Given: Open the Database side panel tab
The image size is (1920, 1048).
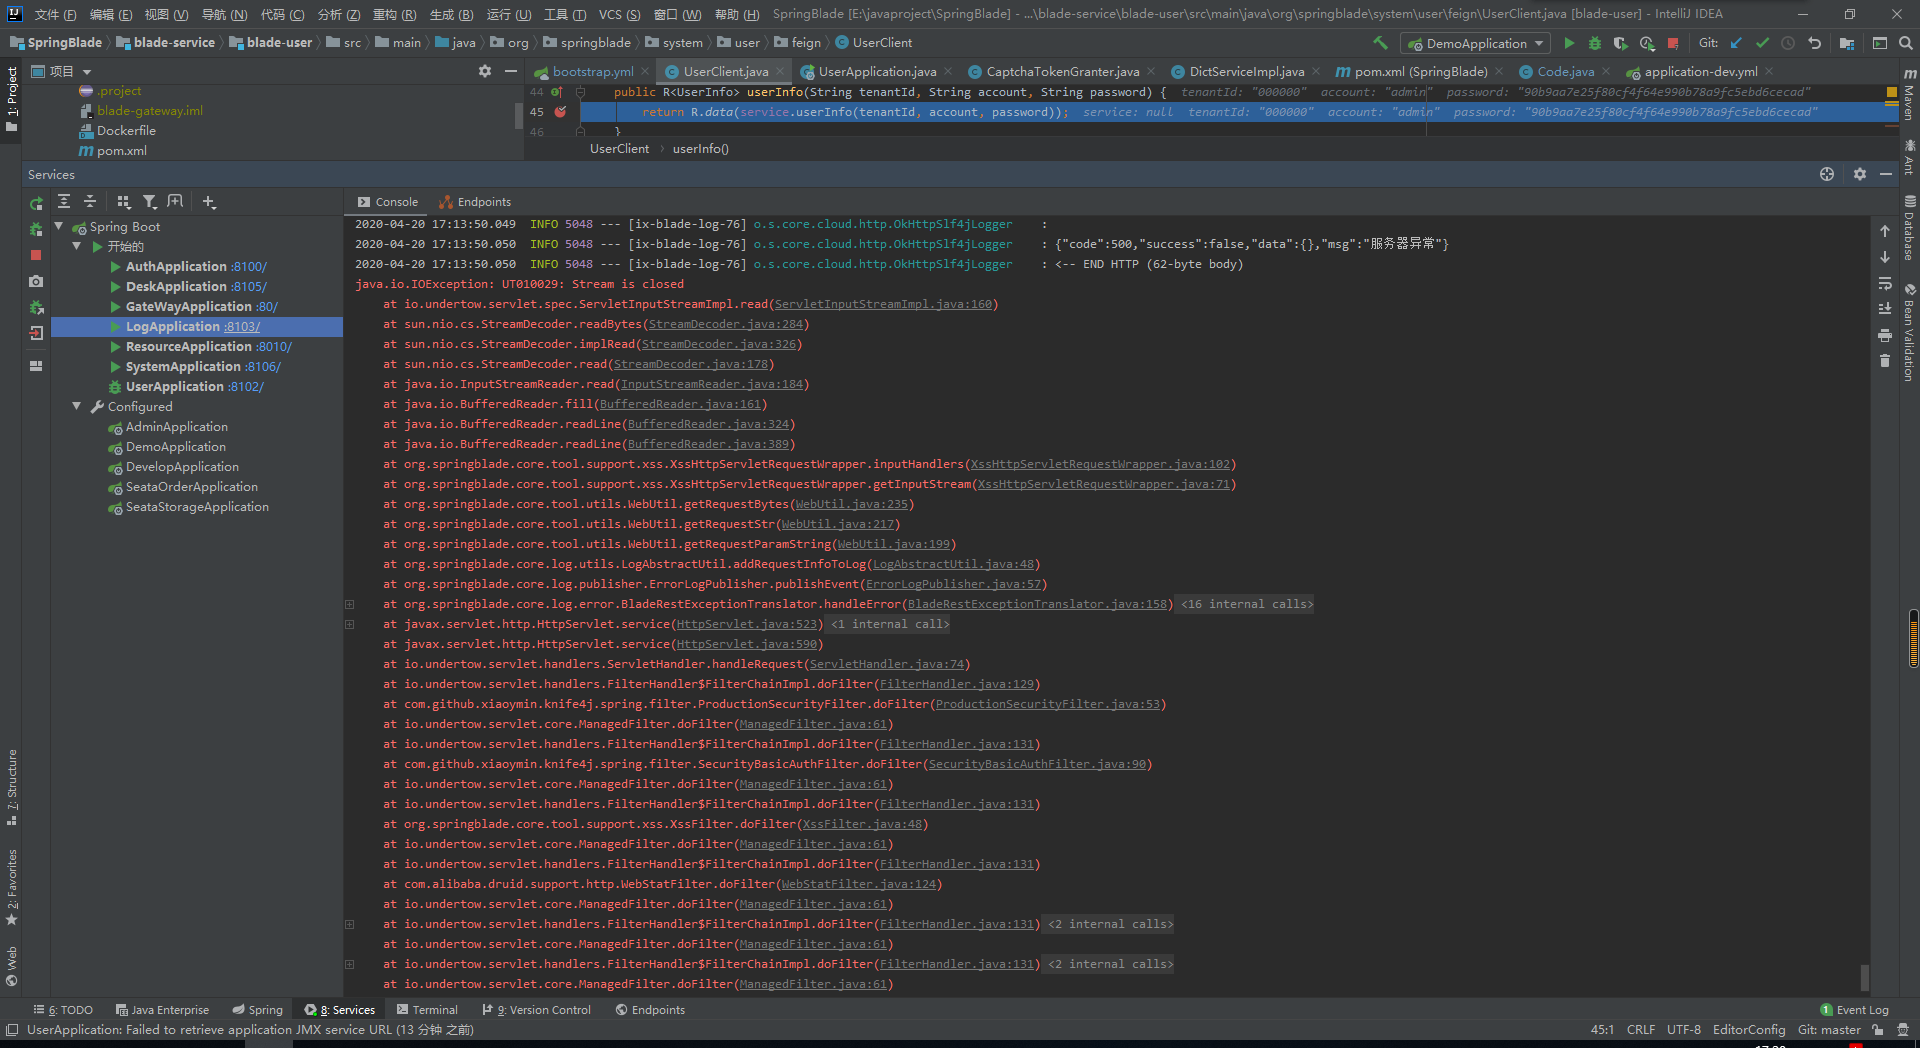Looking at the screenshot, I should [x=1909, y=228].
